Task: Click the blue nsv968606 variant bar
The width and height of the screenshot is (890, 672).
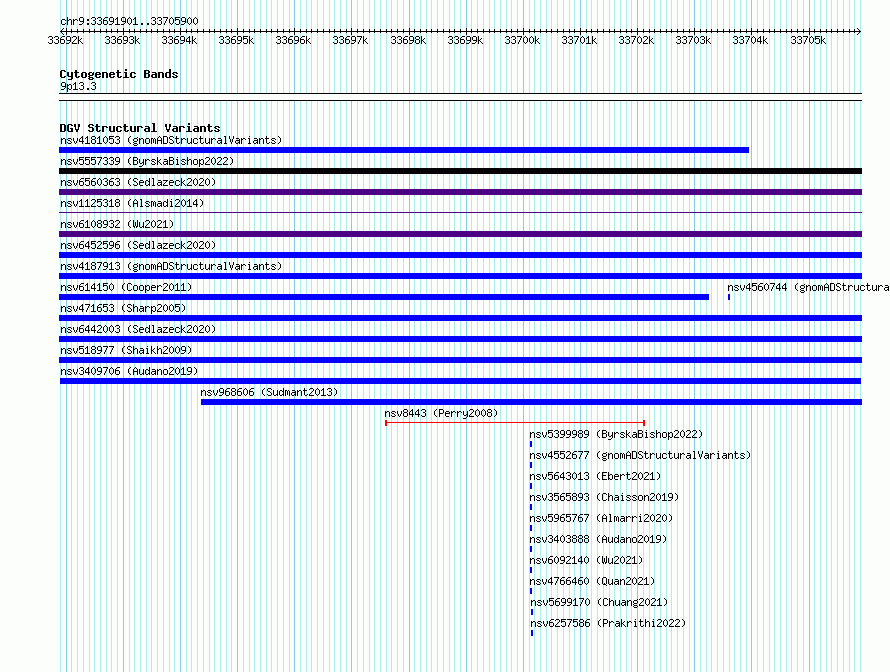Action: (531, 402)
